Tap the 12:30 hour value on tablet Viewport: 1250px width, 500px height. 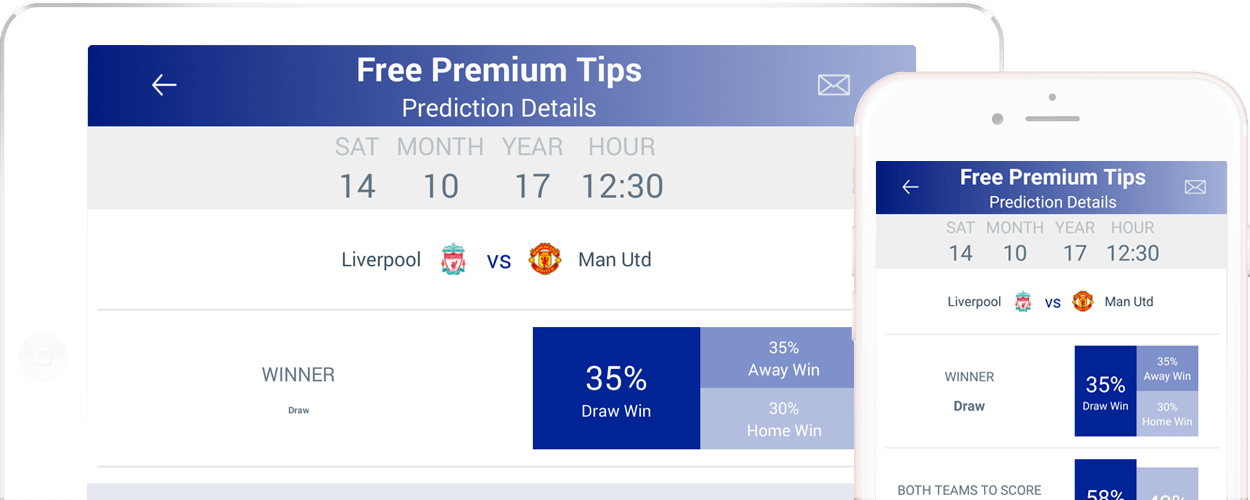click(x=622, y=186)
